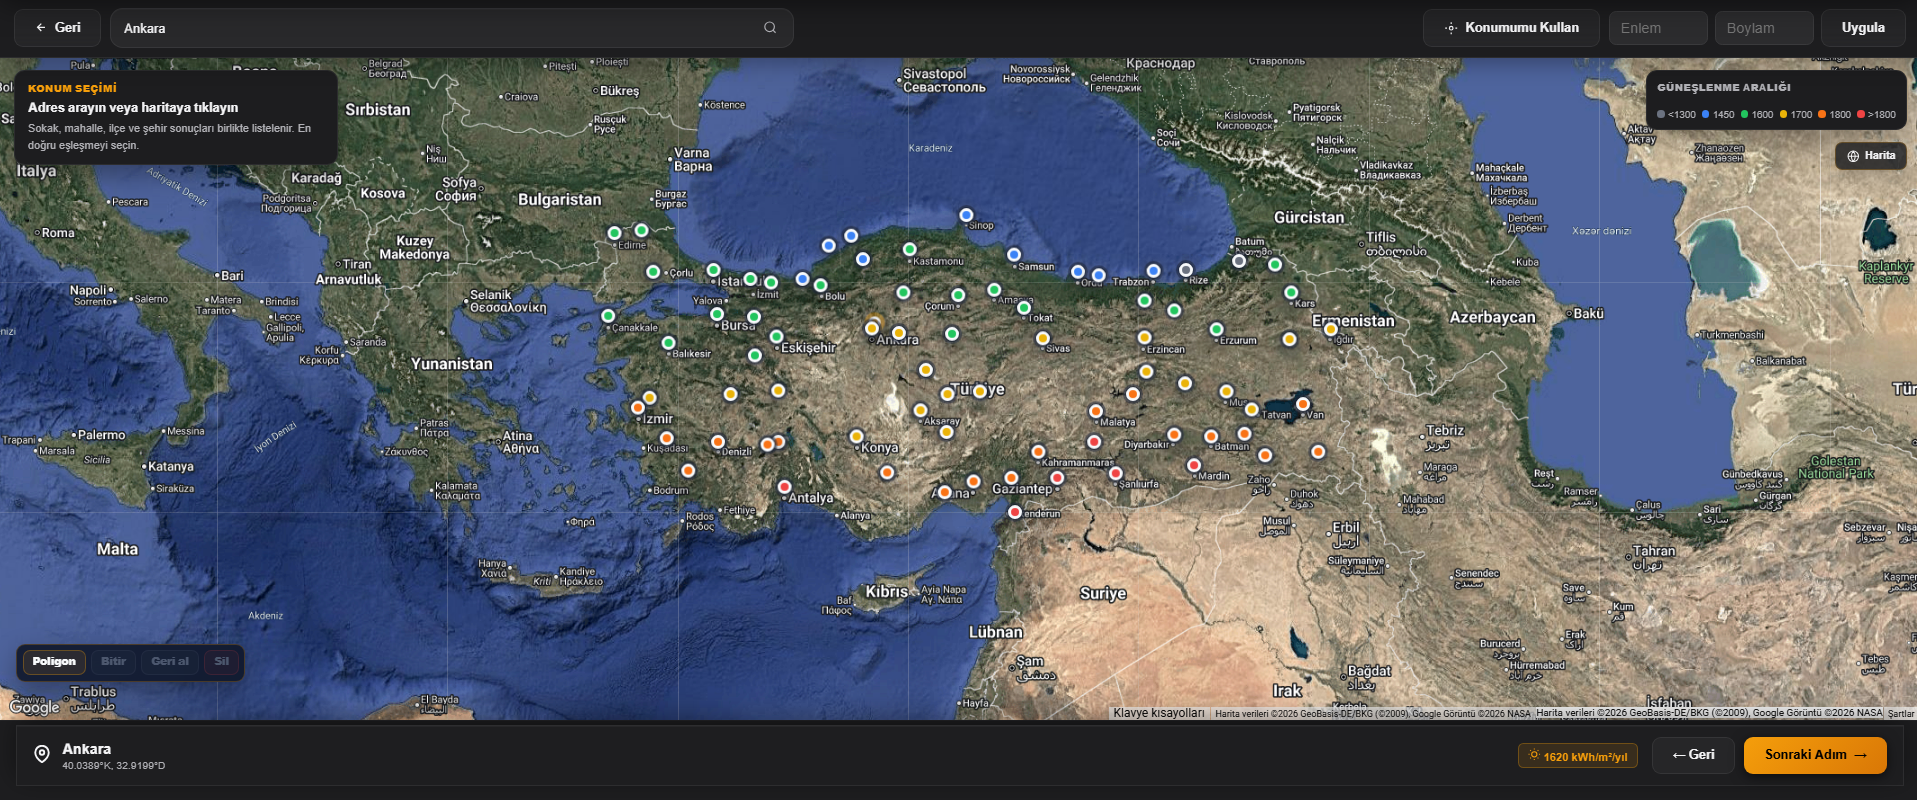Click the location pin icon beside Ankara
Image resolution: width=1917 pixels, height=800 pixels.
[x=42, y=754]
